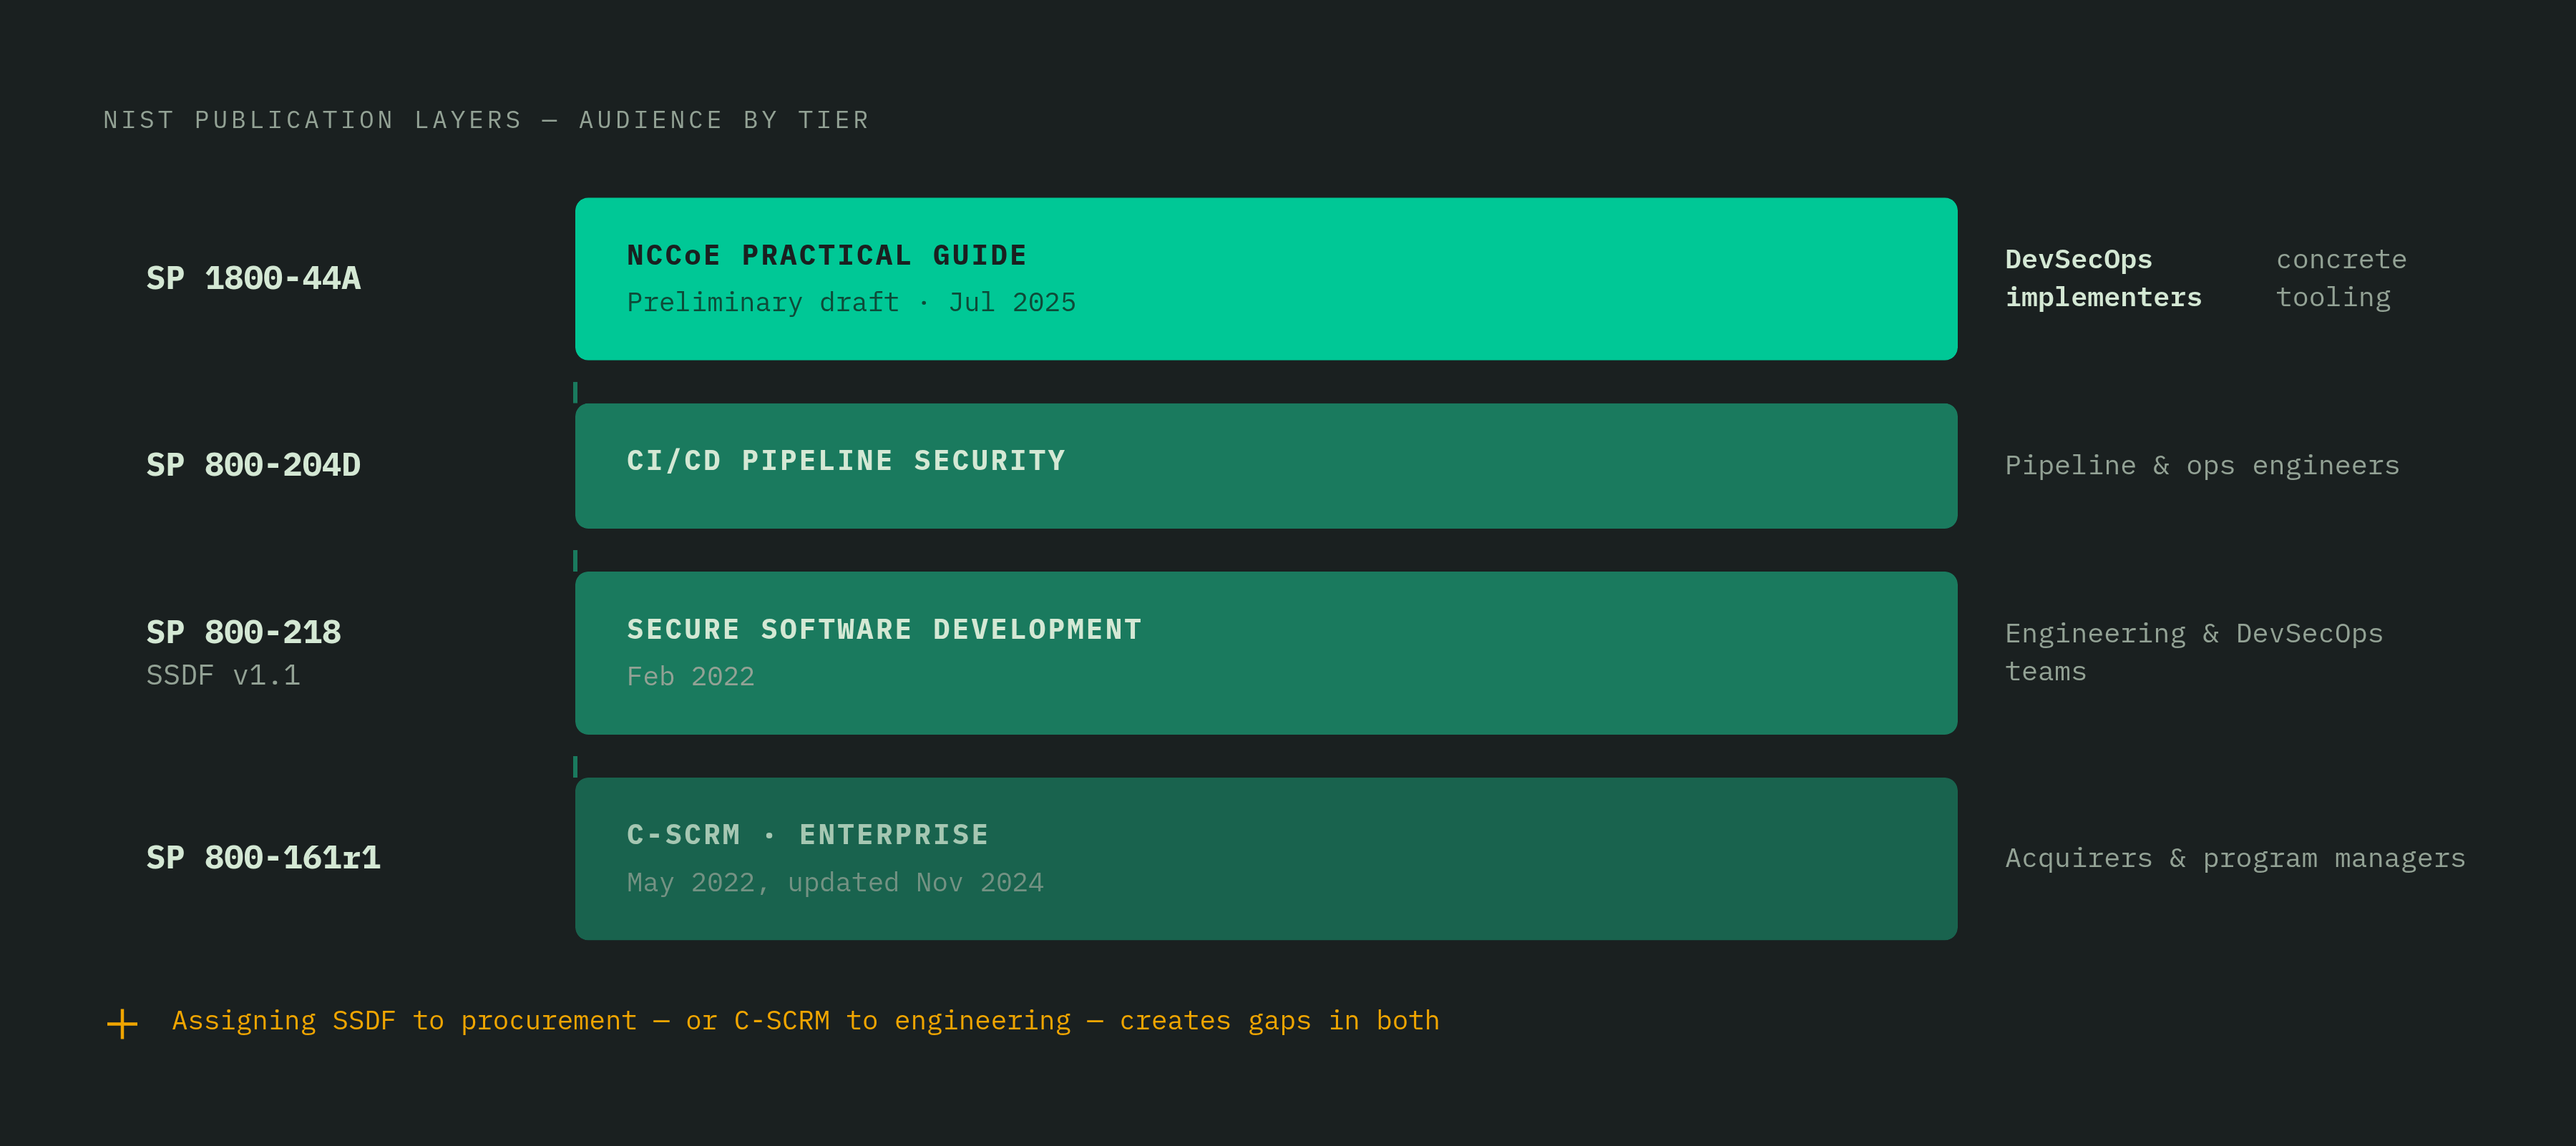Image resolution: width=2576 pixels, height=1146 pixels.
Task: Click Pipeline & ops engineers text
Action: (2202, 466)
